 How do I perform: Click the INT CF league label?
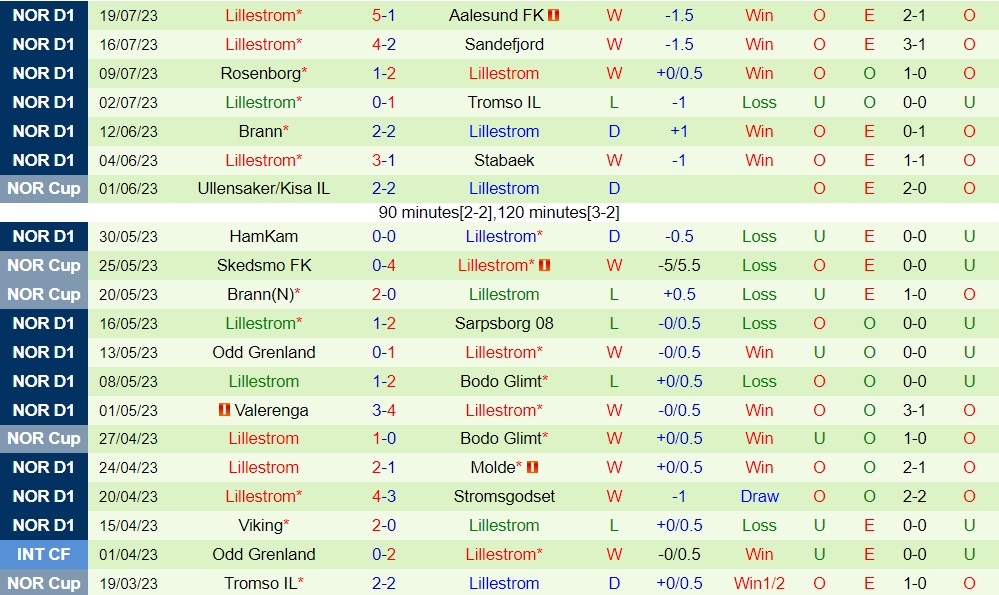[44, 555]
